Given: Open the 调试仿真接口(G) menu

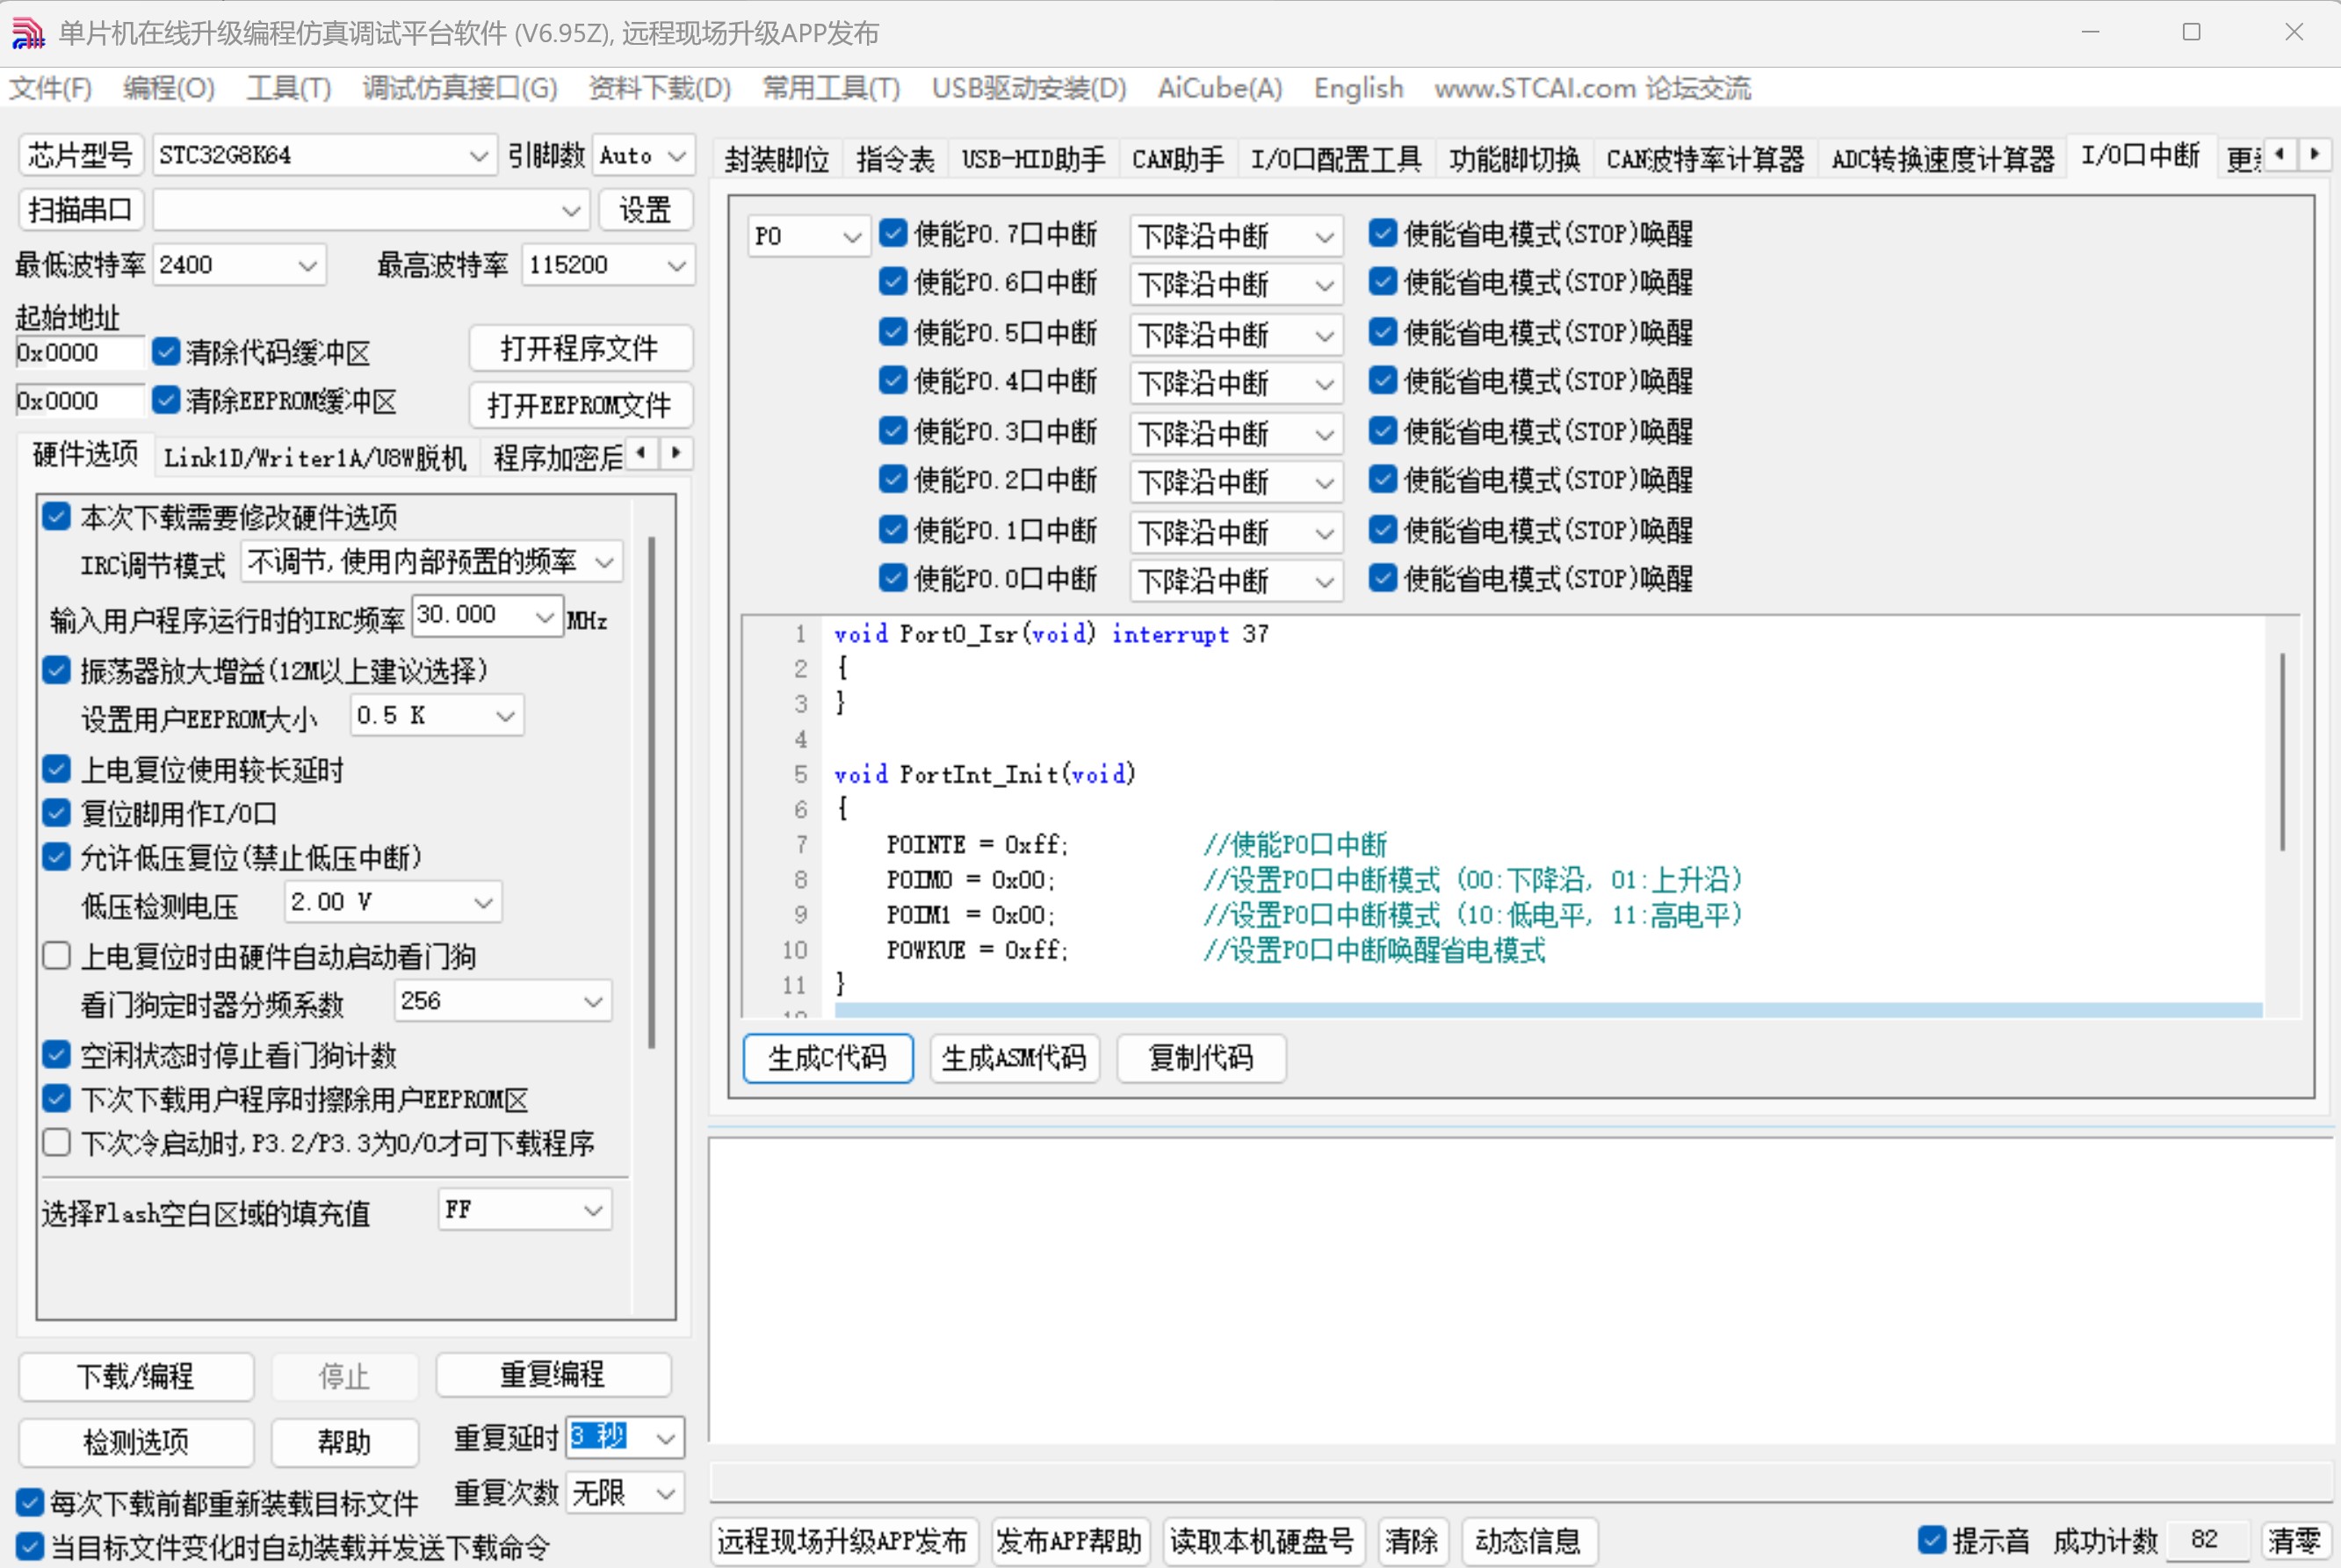Looking at the screenshot, I should (x=460, y=88).
